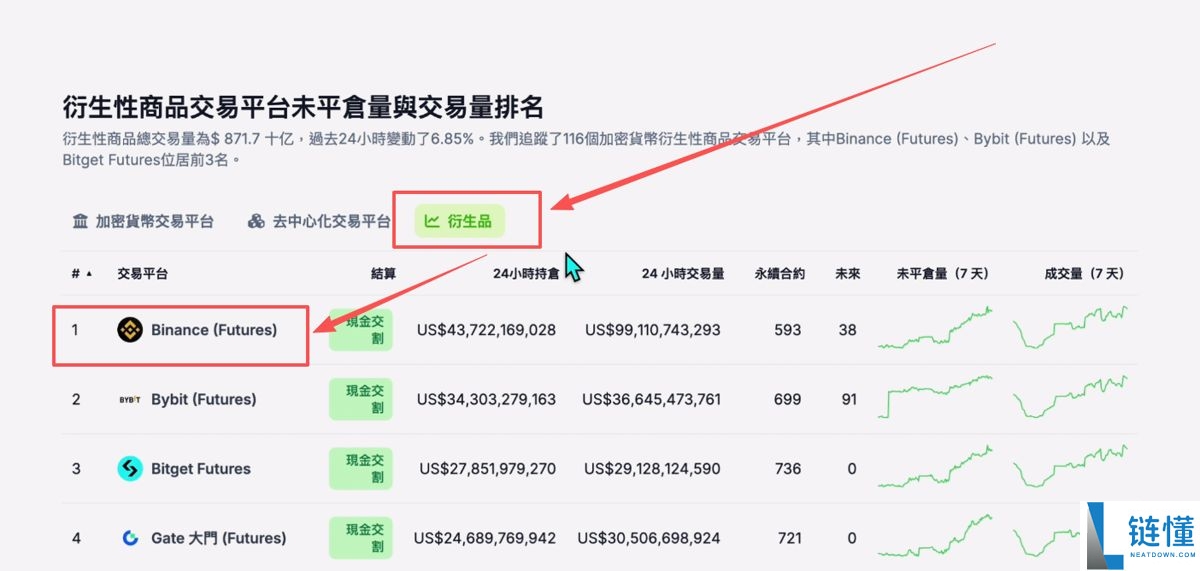Click Bybit volume 7-day sparkline

point(1071,397)
